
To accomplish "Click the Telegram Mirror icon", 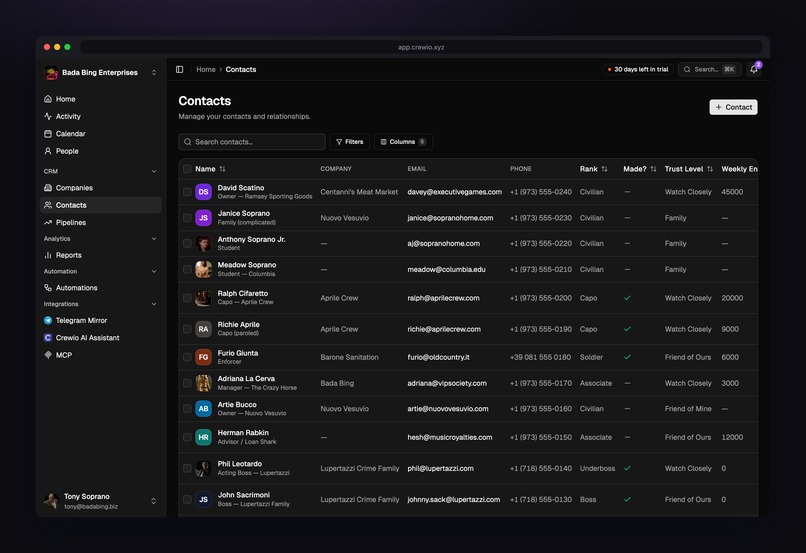I will pyautogui.click(x=48, y=320).
